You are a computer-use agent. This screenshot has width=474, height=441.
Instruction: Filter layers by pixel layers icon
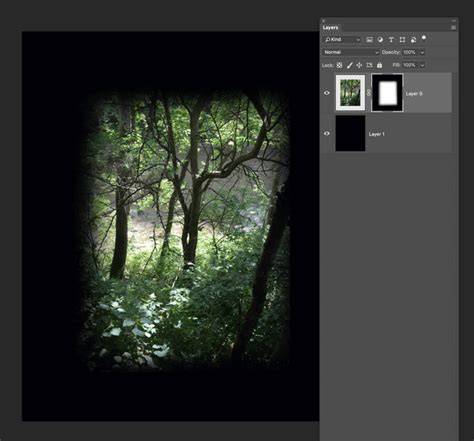369,40
